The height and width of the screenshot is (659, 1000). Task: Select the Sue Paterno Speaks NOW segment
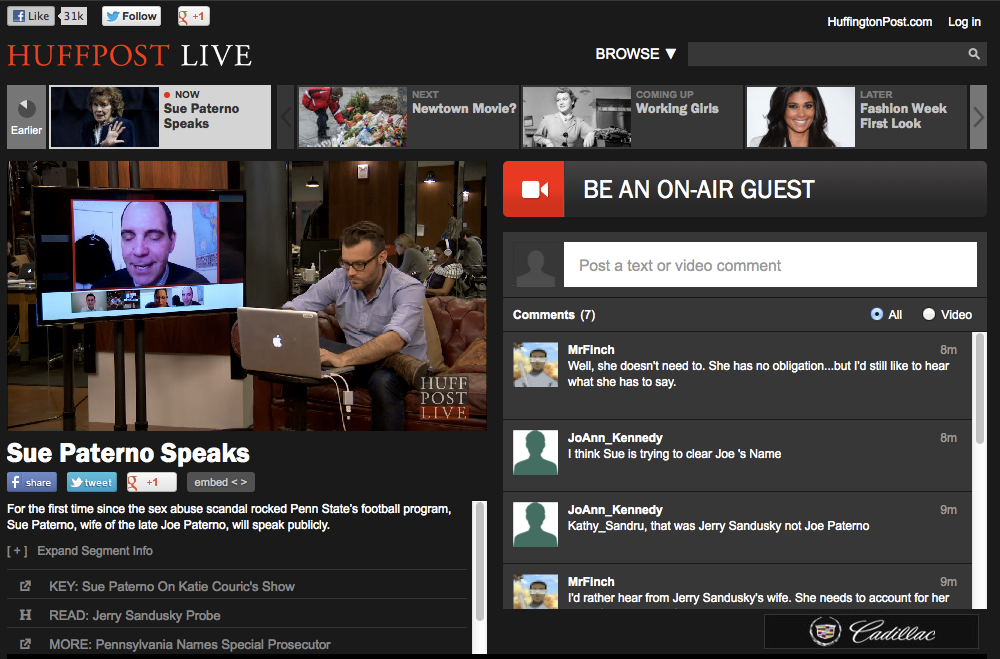160,117
